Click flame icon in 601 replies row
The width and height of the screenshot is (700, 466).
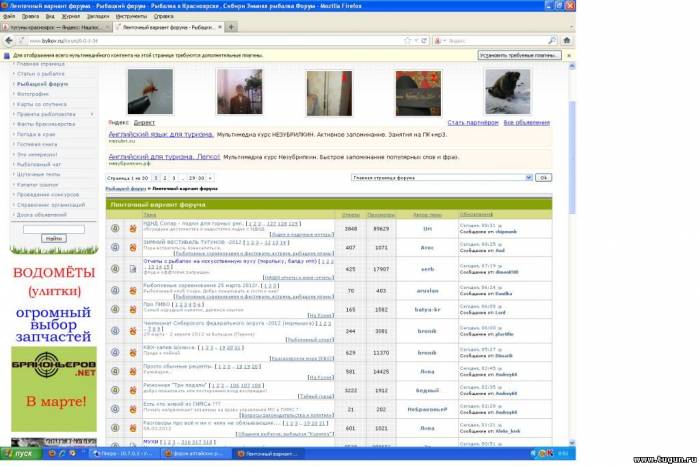click(x=133, y=428)
